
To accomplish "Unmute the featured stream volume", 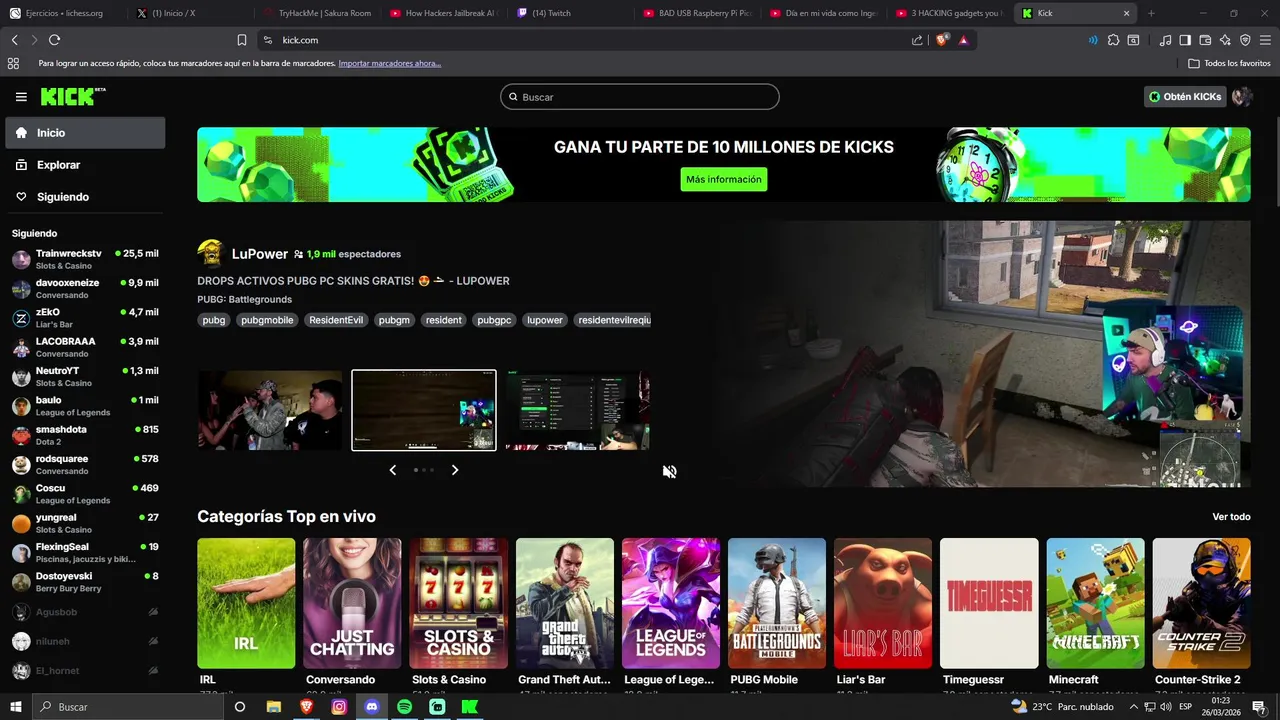I will pyautogui.click(x=669, y=471).
